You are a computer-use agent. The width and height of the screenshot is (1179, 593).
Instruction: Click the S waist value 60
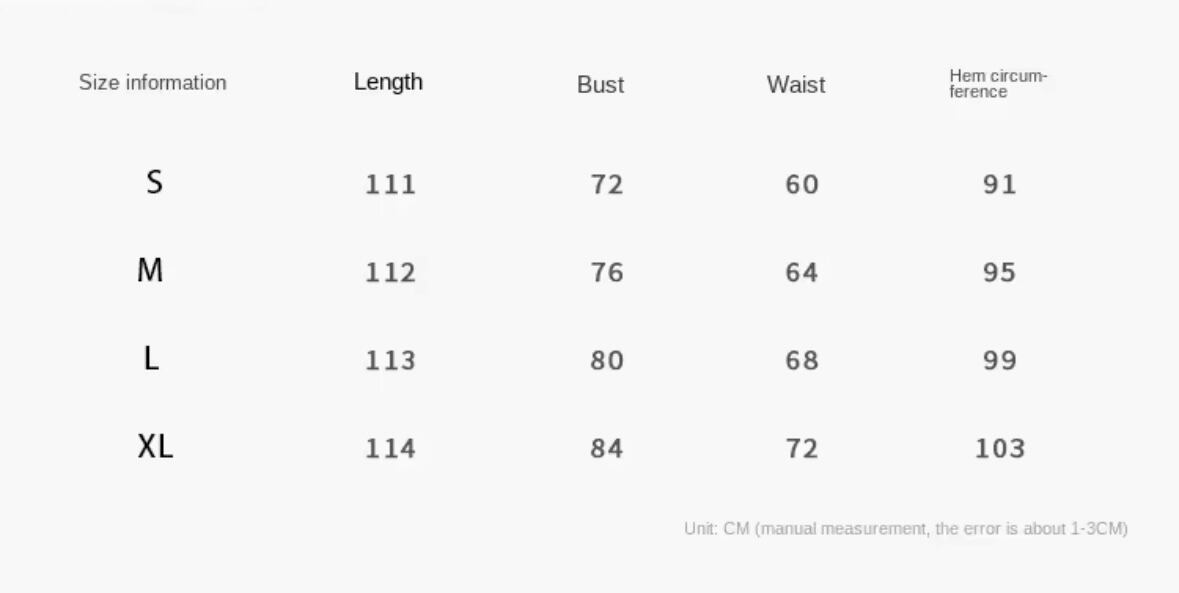click(802, 185)
